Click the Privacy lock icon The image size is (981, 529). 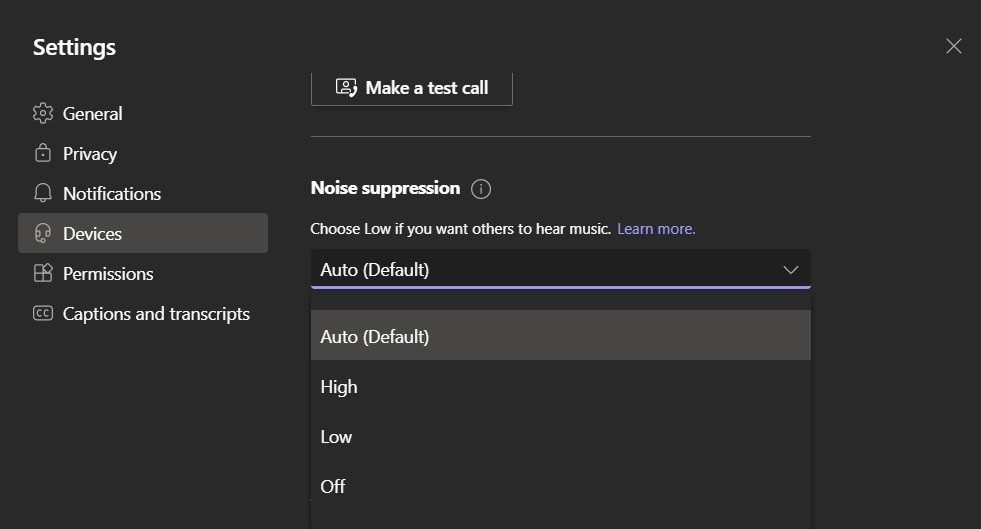click(x=43, y=153)
